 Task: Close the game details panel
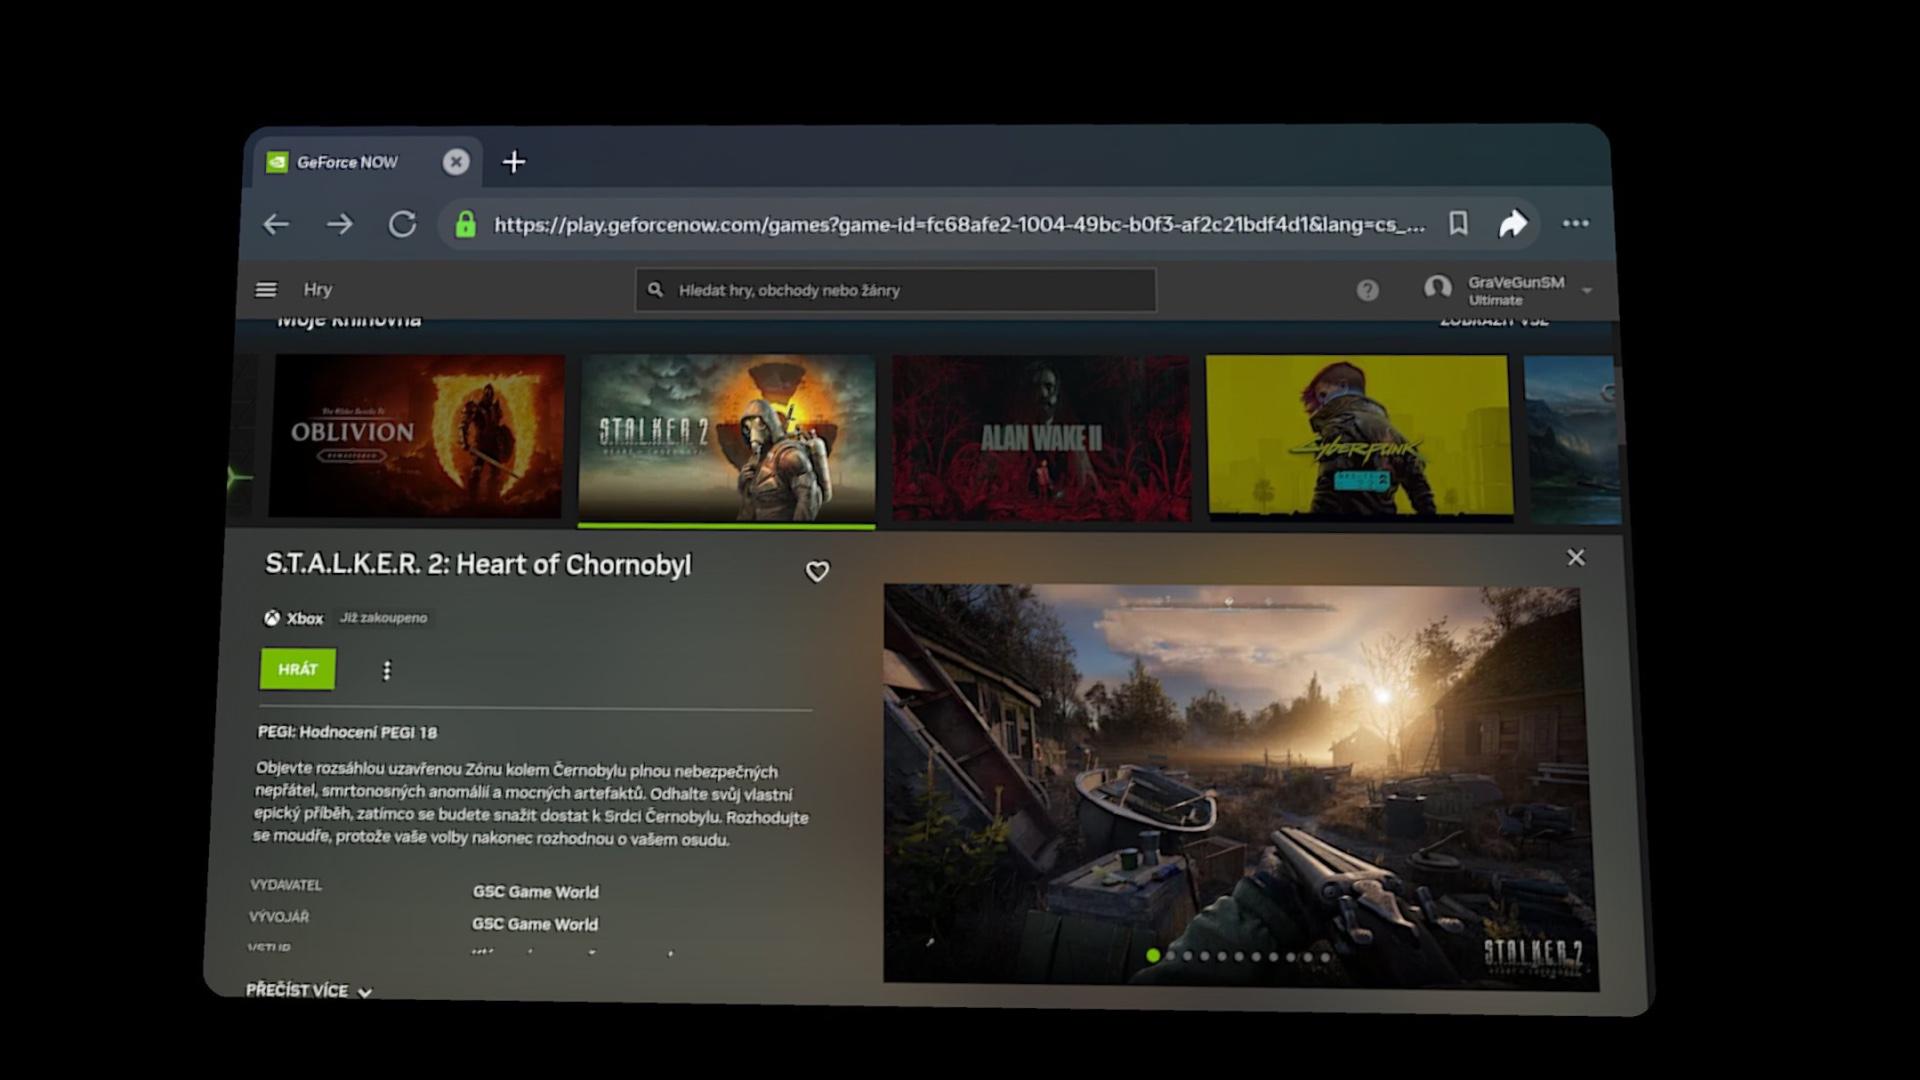coord(1576,557)
